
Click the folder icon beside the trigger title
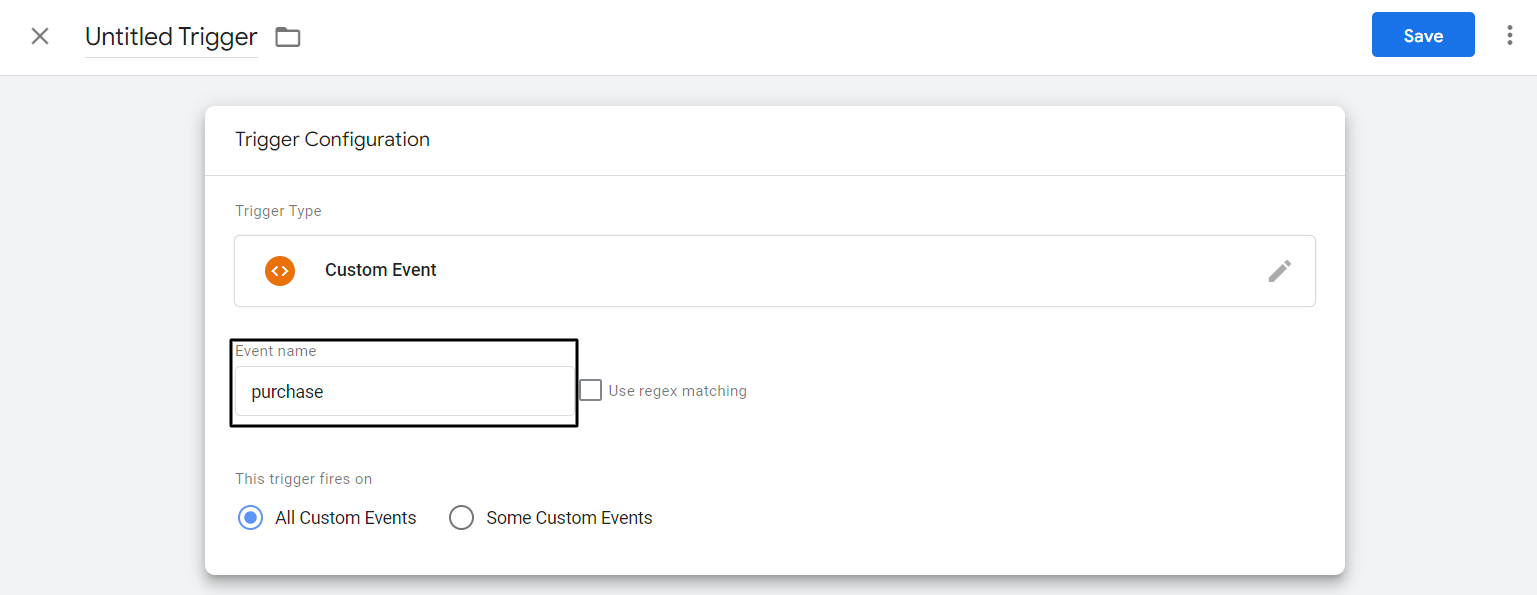pos(288,36)
